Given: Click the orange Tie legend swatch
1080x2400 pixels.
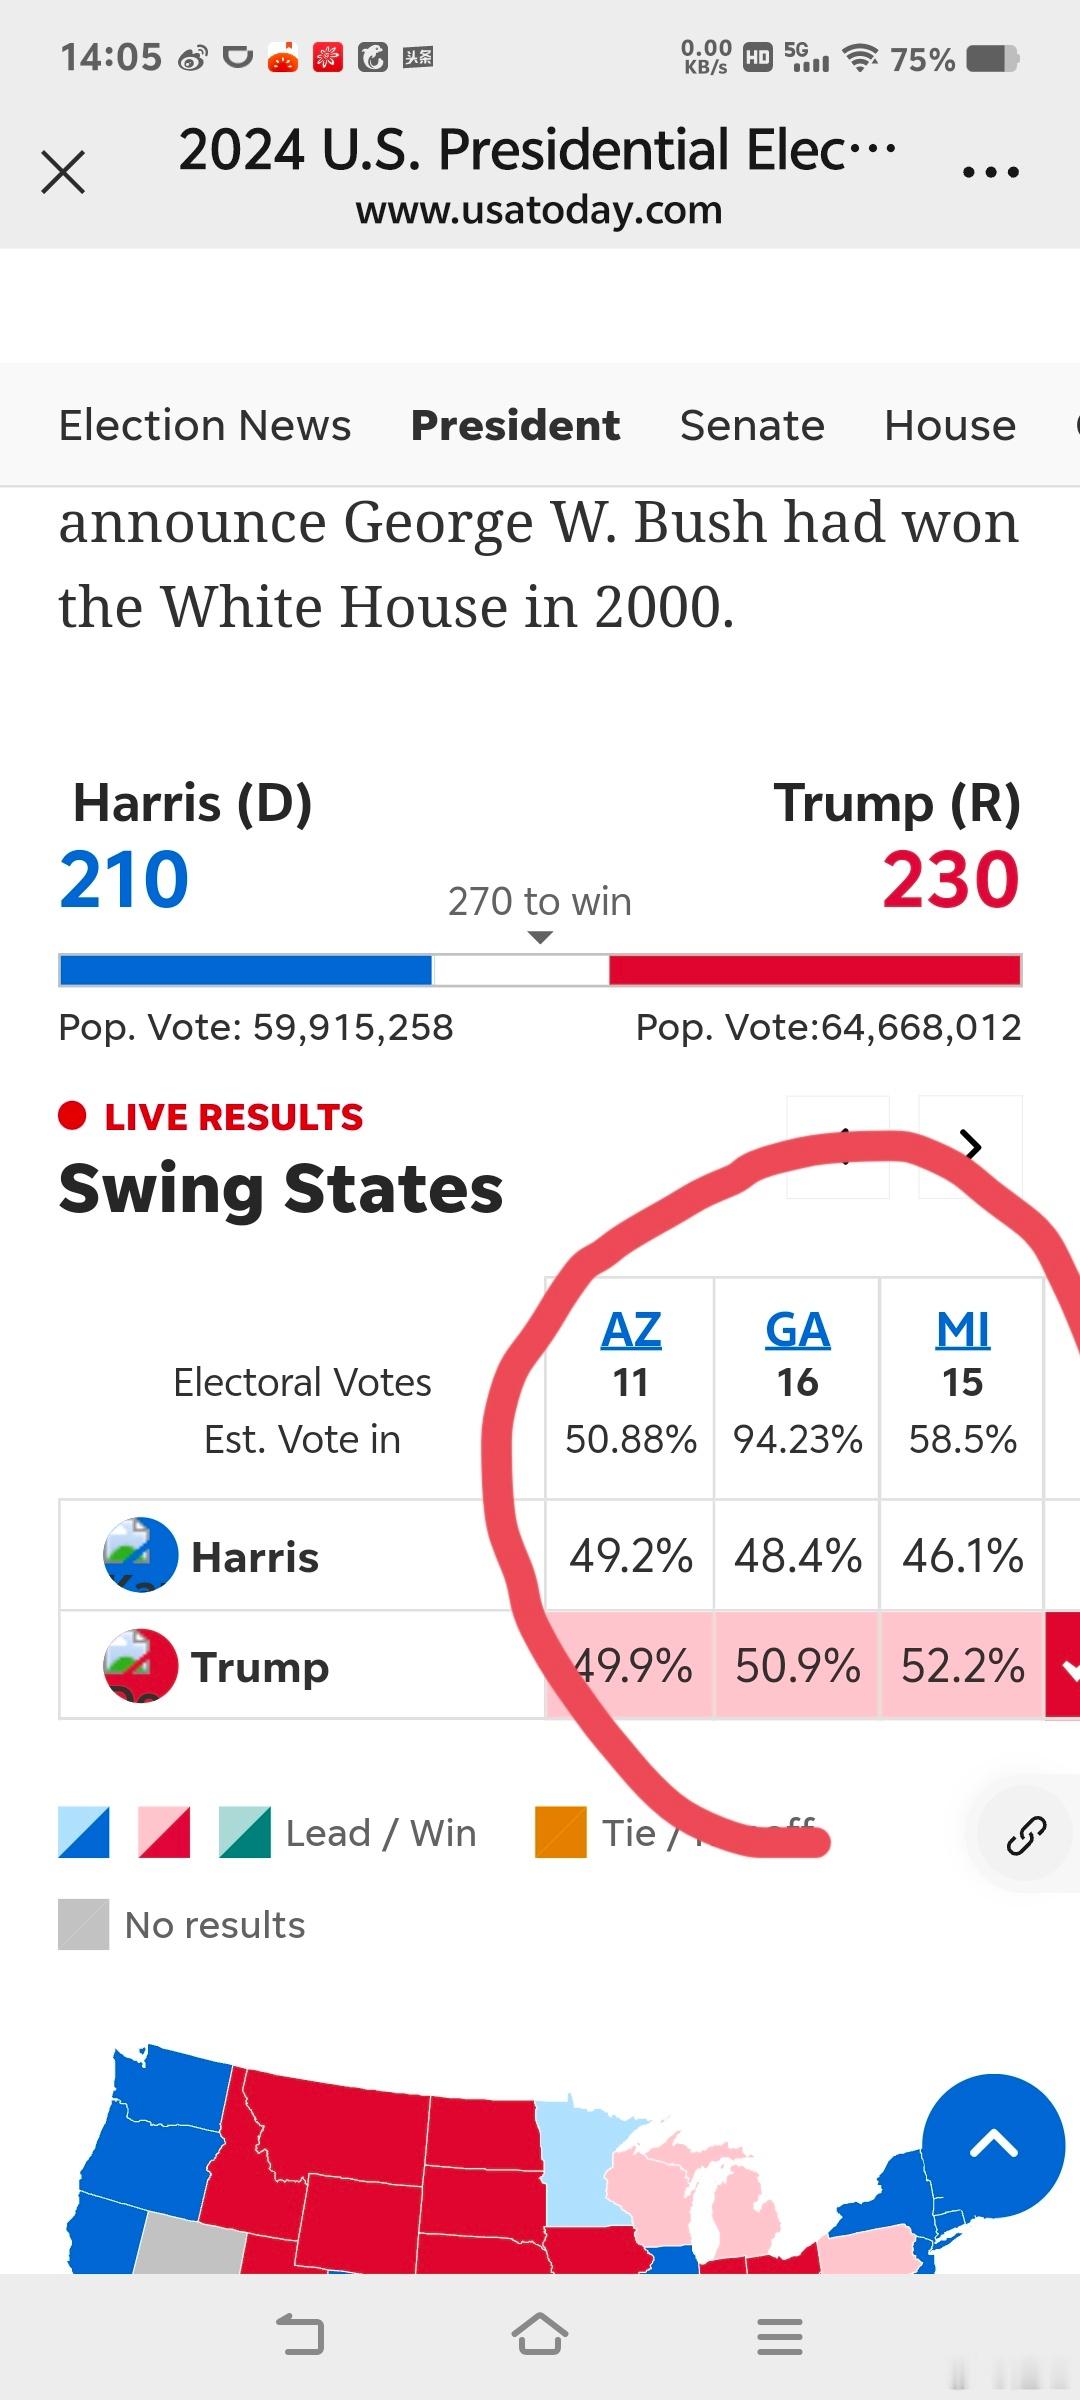Looking at the screenshot, I should pyautogui.click(x=561, y=1832).
